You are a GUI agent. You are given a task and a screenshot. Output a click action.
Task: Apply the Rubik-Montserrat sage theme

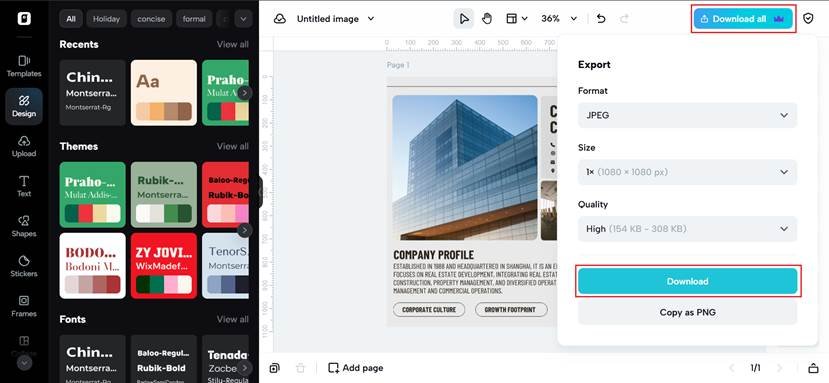[164, 195]
